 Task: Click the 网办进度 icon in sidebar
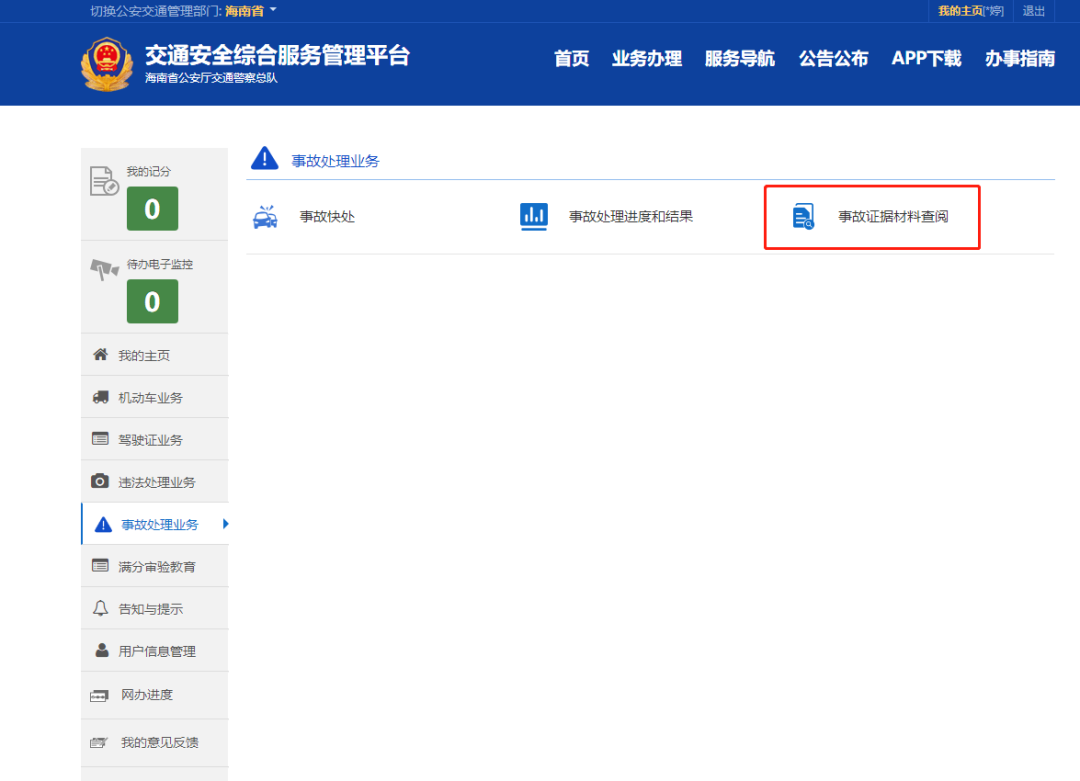tap(100, 695)
